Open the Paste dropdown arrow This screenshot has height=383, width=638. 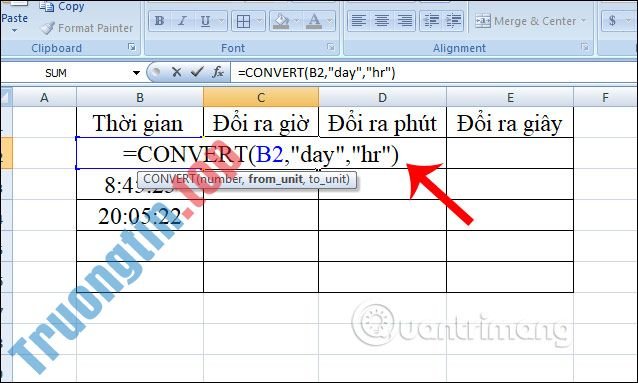click(14, 31)
